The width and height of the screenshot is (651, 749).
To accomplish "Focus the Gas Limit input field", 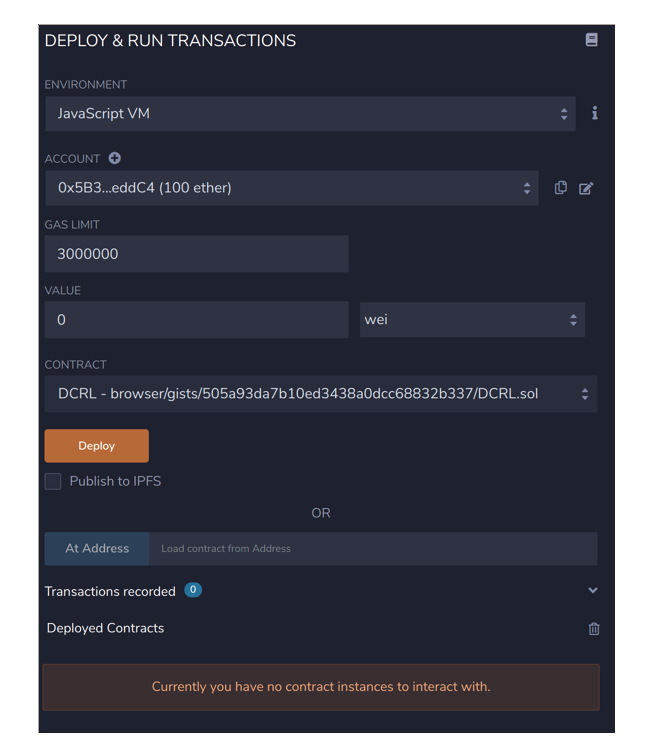I will (196, 254).
